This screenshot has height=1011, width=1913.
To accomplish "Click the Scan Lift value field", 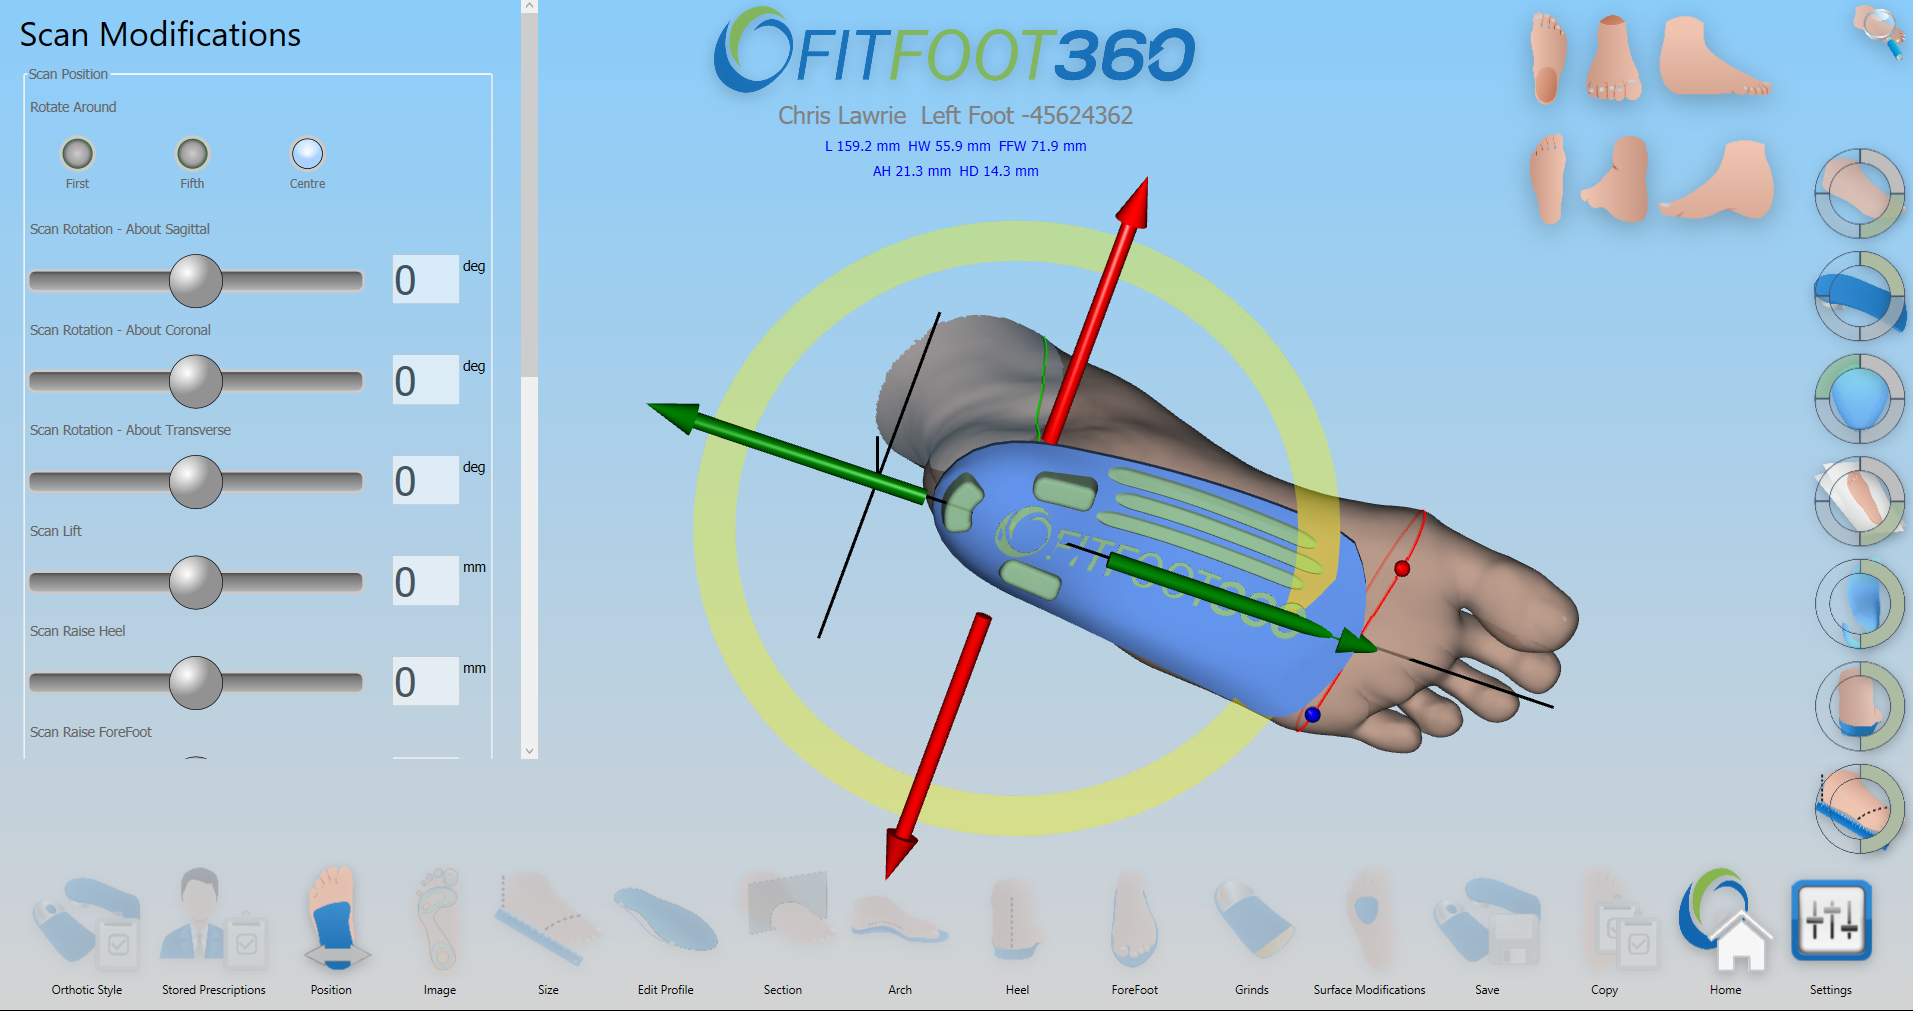I will click(425, 580).
